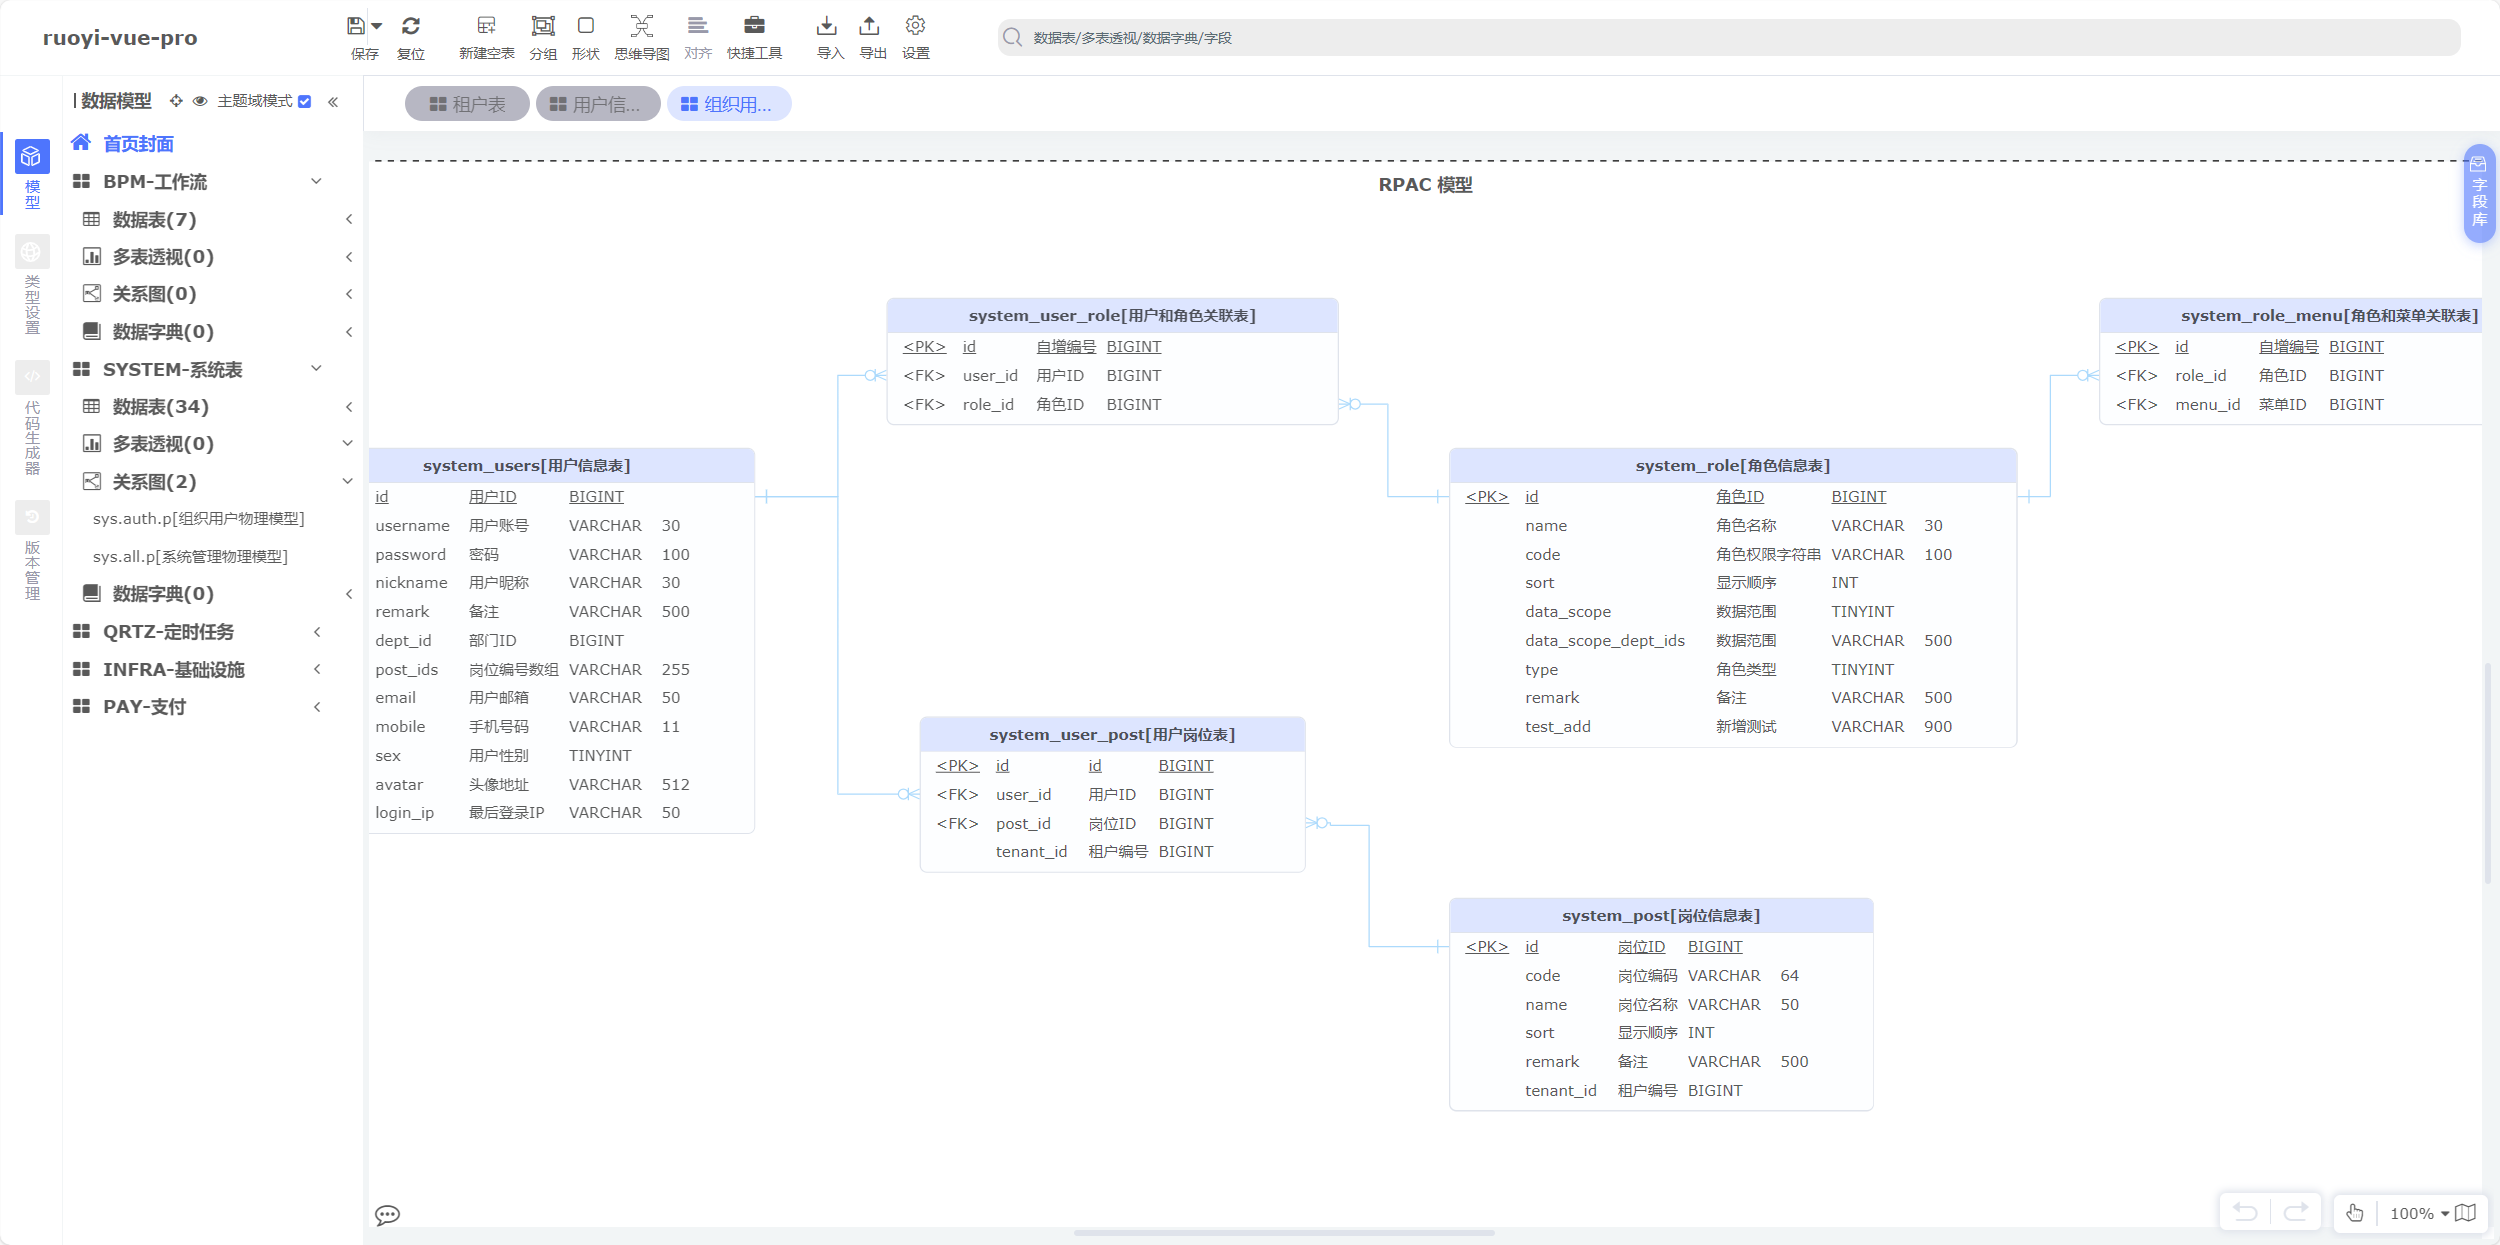Select system_role_menu table header
2500x1245 pixels.
coord(2290,316)
